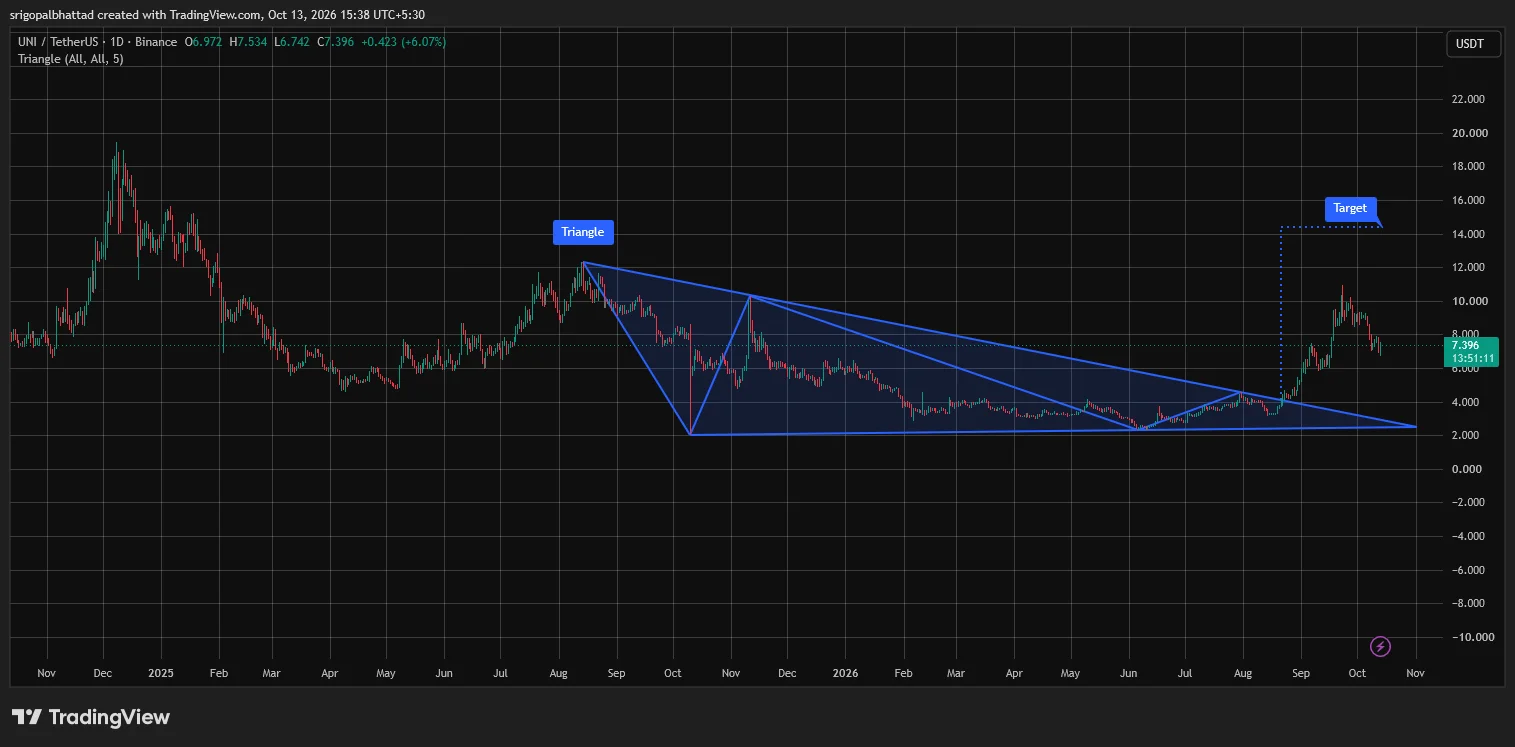Click the blue Triangle pattern label

point(583,232)
